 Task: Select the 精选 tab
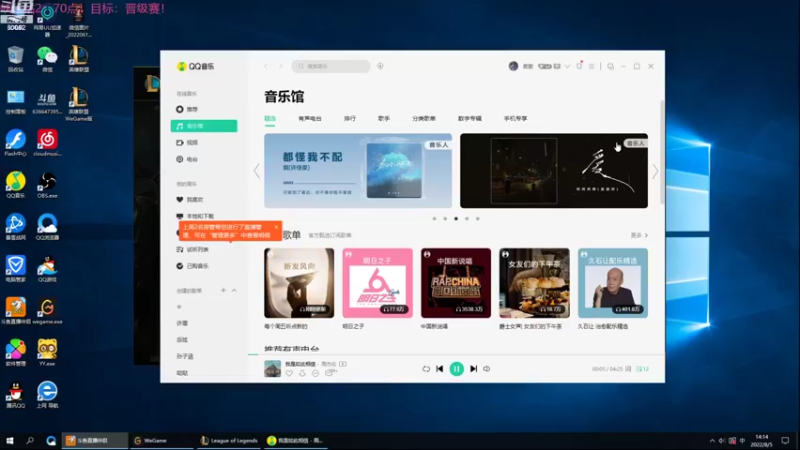point(270,118)
